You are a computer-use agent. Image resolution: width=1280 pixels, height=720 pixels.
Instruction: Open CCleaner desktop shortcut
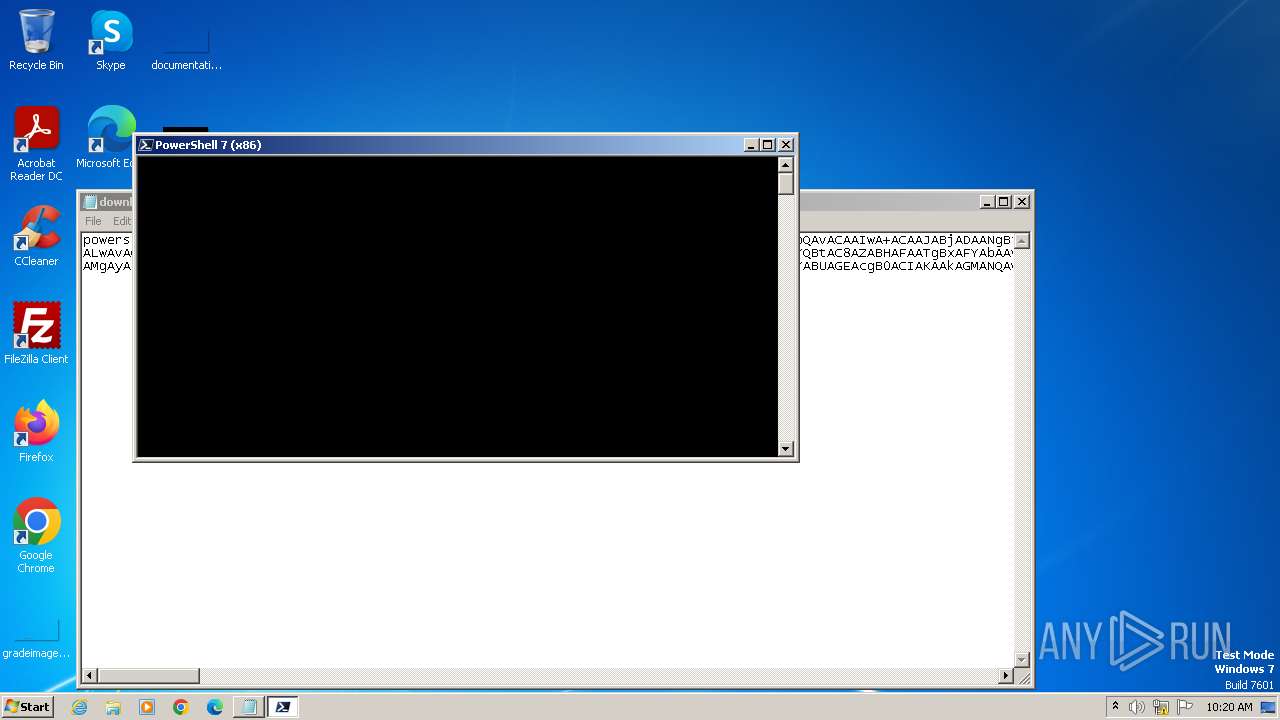tap(36, 236)
